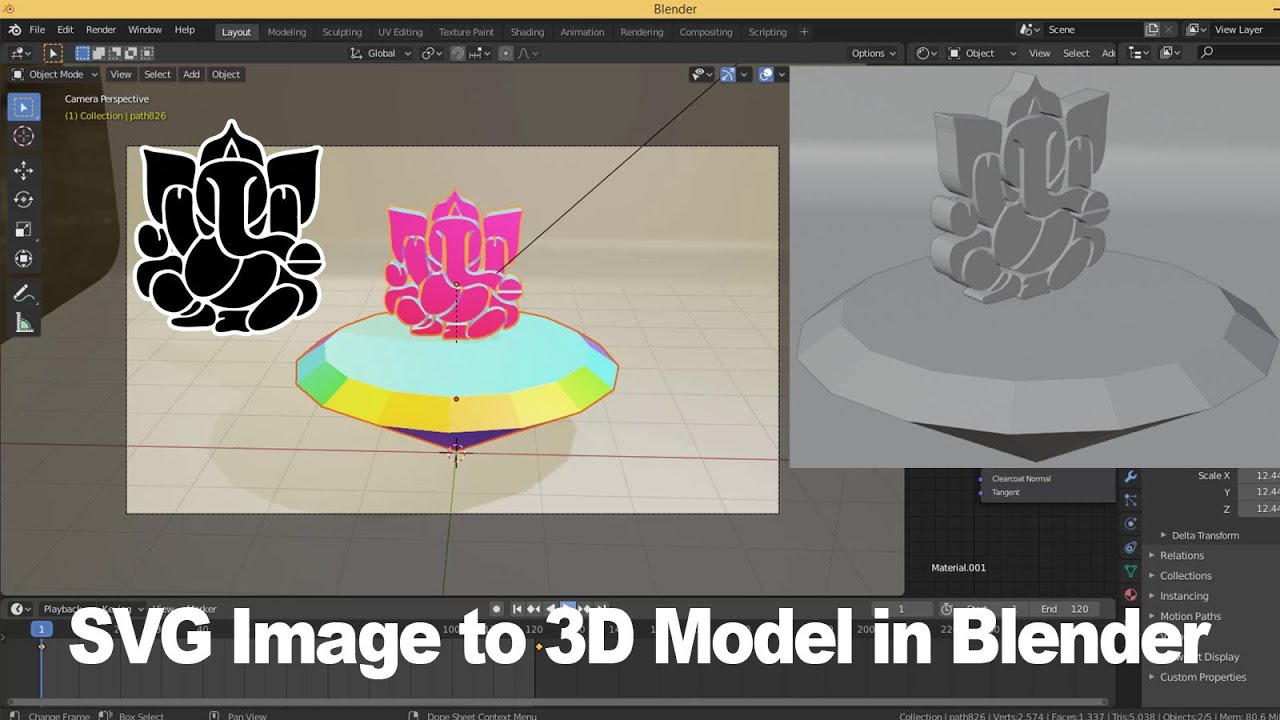1280x720 pixels.
Task: Click the Scale X value field
Action: tap(1259, 476)
